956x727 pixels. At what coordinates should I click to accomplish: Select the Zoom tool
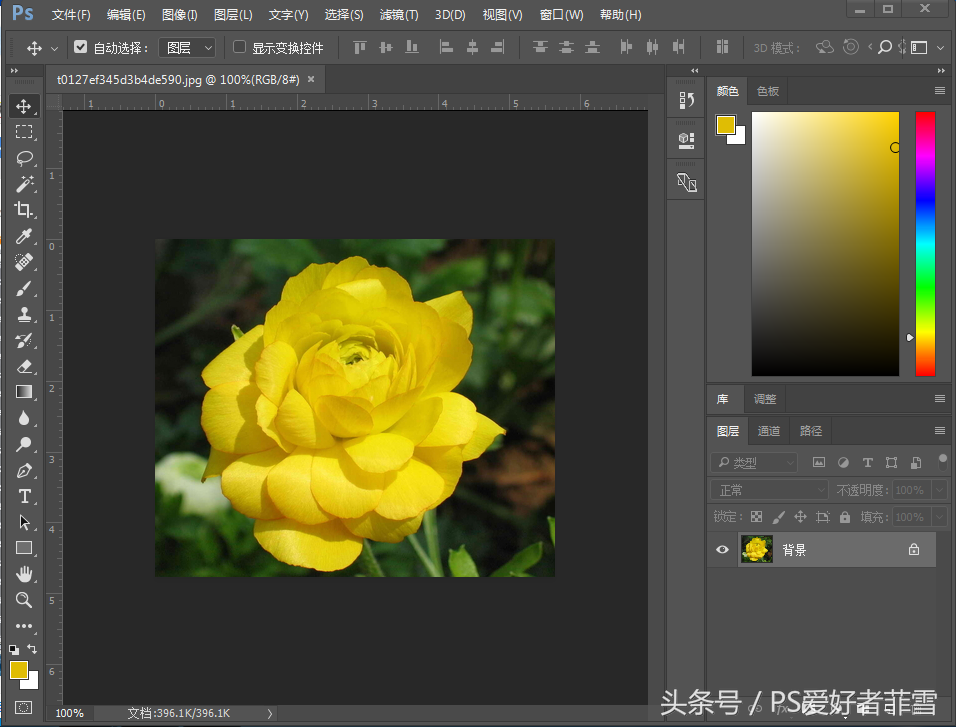coord(24,600)
